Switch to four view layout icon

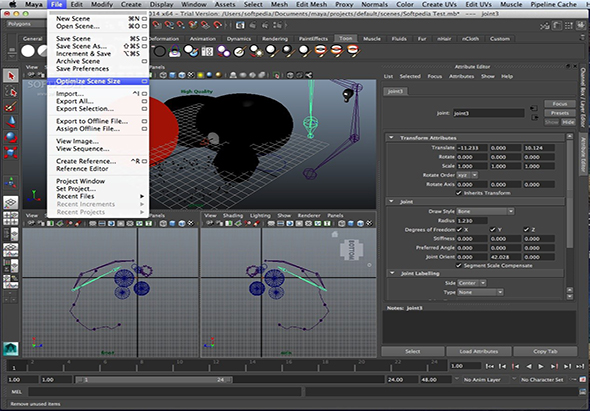(x=11, y=218)
